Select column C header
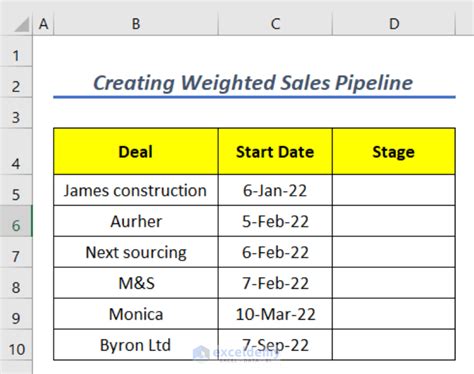Viewport: 474px width, 374px height. (275, 24)
